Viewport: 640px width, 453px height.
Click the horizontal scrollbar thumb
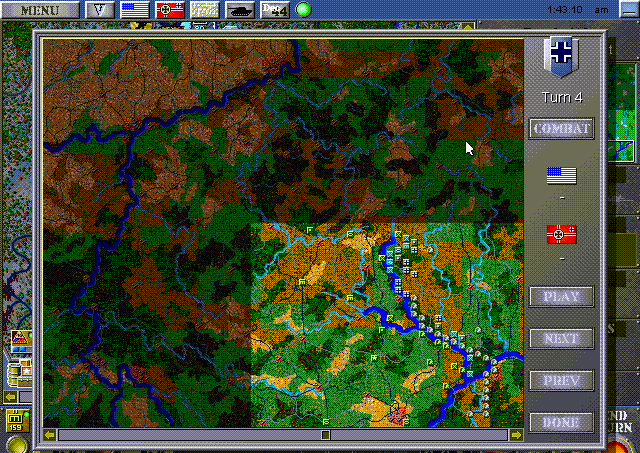[x=325, y=435]
